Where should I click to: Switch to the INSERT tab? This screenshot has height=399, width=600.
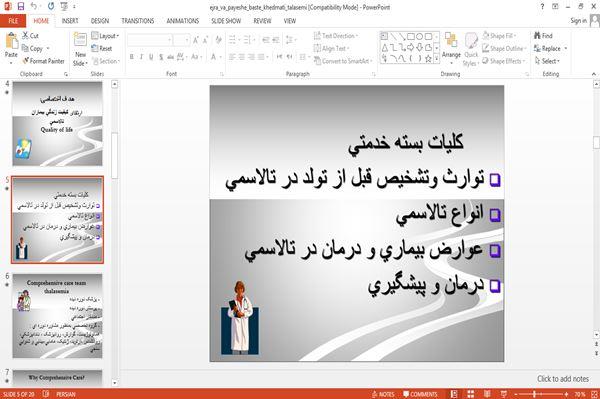point(70,21)
